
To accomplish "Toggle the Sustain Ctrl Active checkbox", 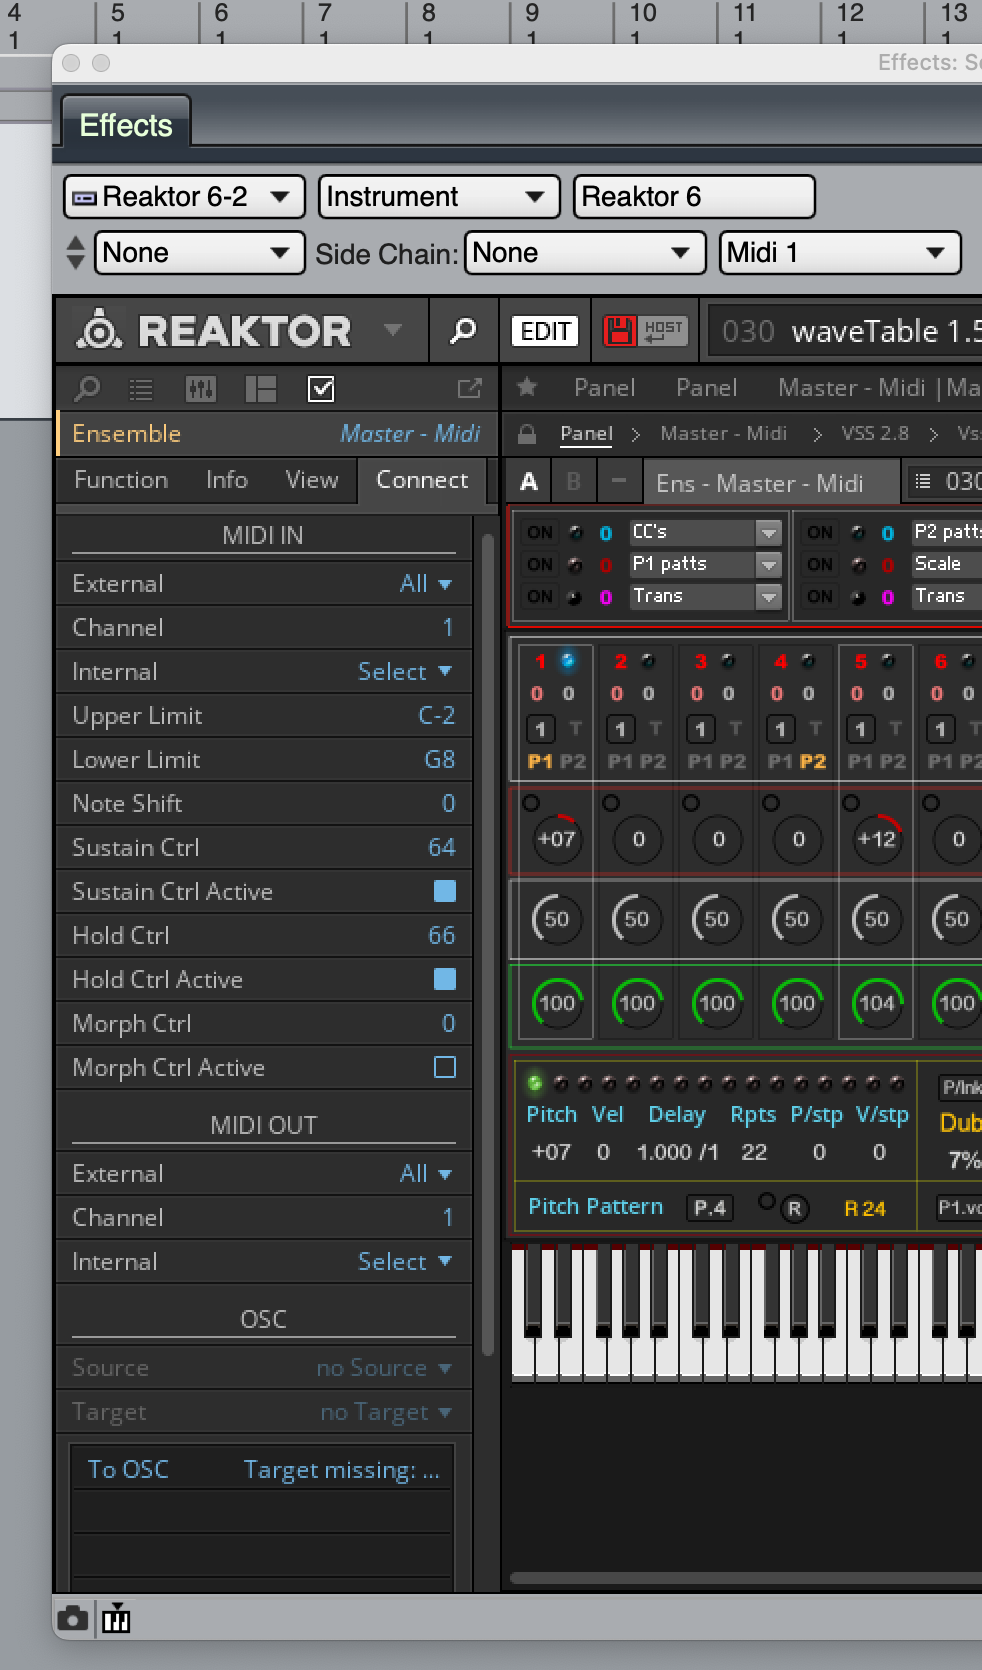I will (445, 891).
